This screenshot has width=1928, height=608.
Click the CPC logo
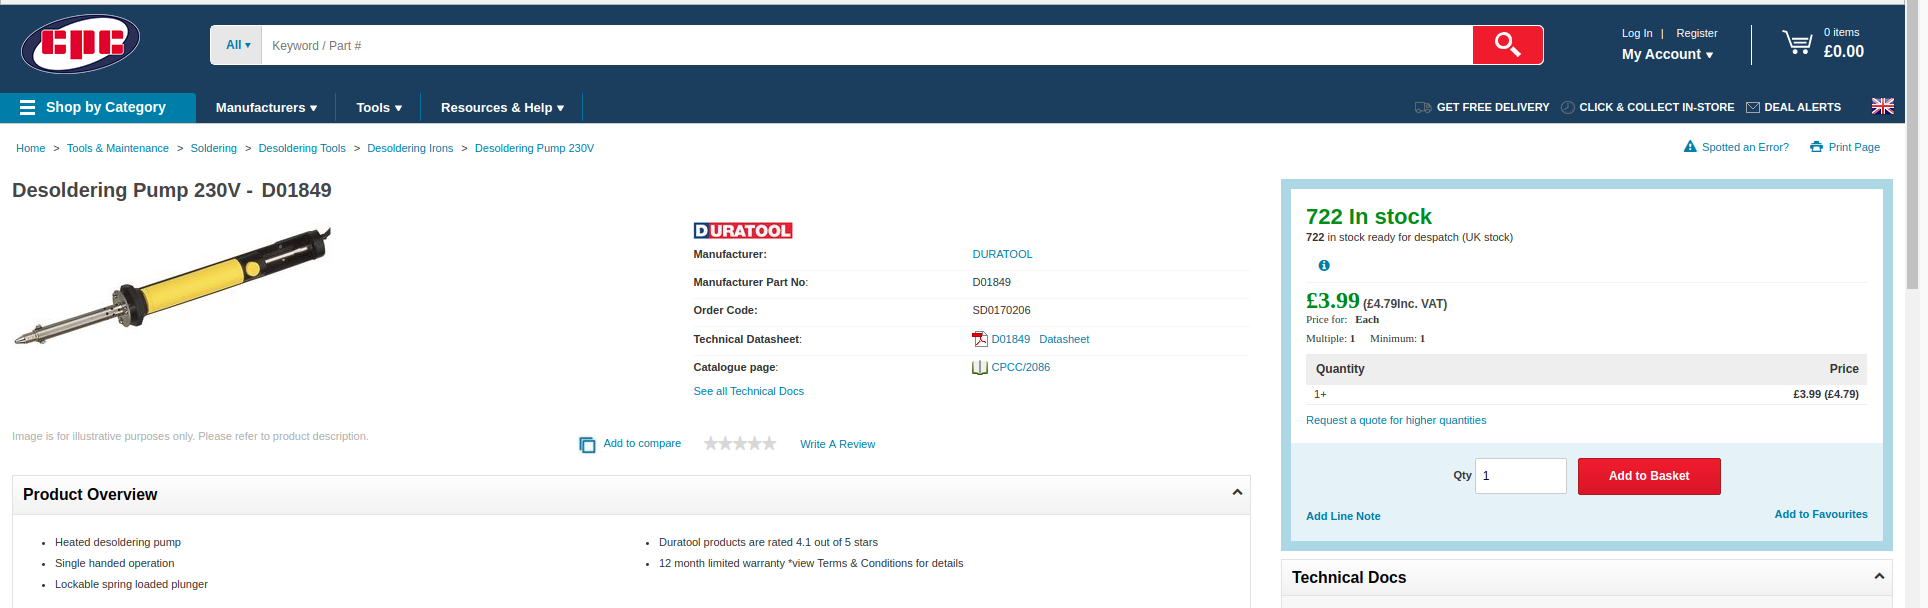(80, 44)
